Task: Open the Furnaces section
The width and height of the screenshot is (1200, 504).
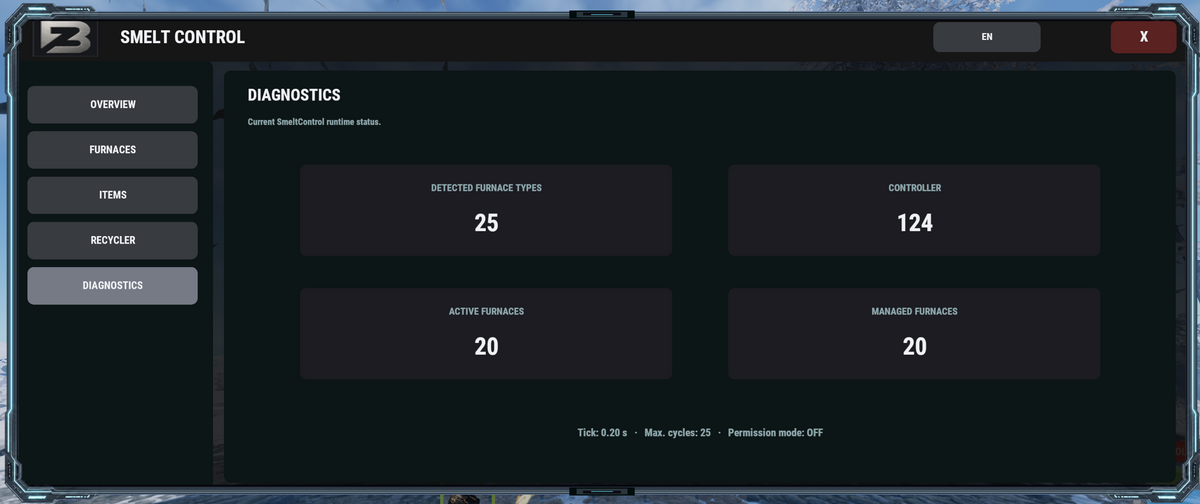Action: tap(113, 150)
